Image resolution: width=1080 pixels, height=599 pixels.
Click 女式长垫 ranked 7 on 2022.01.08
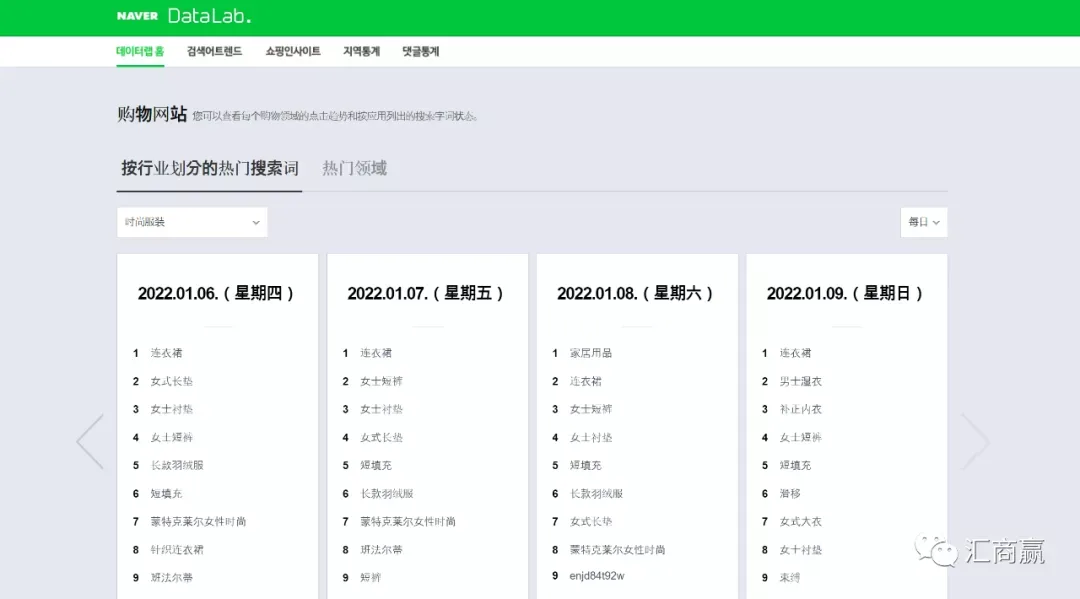click(591, 522)
